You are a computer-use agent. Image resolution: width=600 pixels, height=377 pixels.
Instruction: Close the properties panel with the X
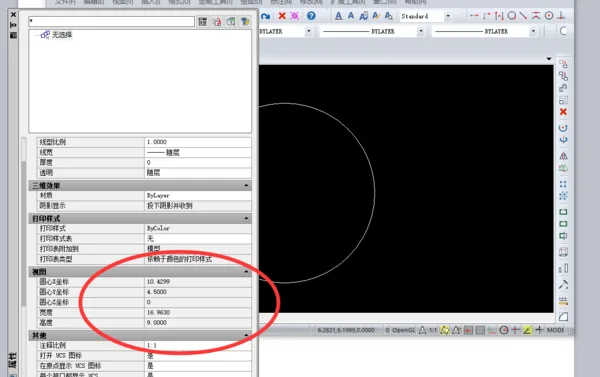pyautogui.click(x=13, y=15)
